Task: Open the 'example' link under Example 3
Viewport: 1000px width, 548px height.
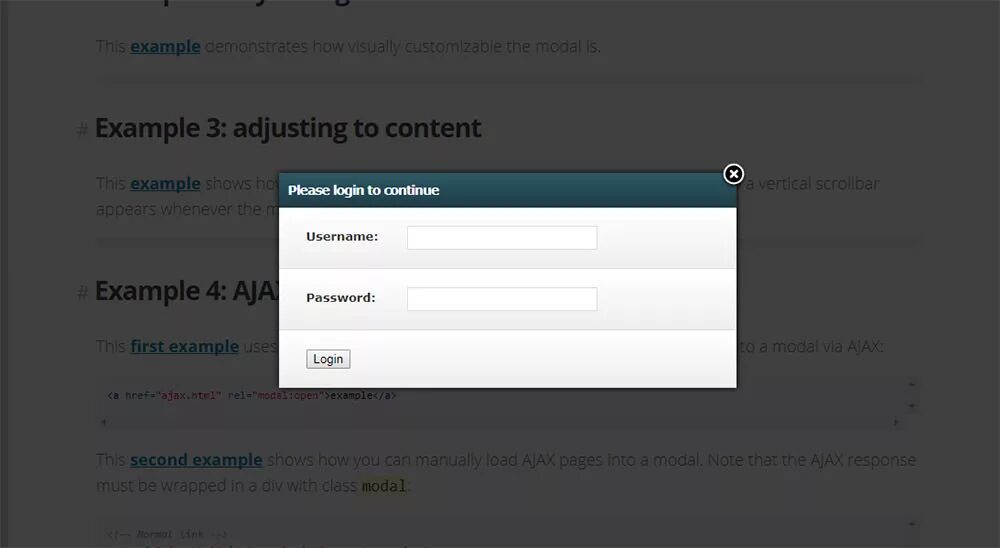Action: click(165, 183)
